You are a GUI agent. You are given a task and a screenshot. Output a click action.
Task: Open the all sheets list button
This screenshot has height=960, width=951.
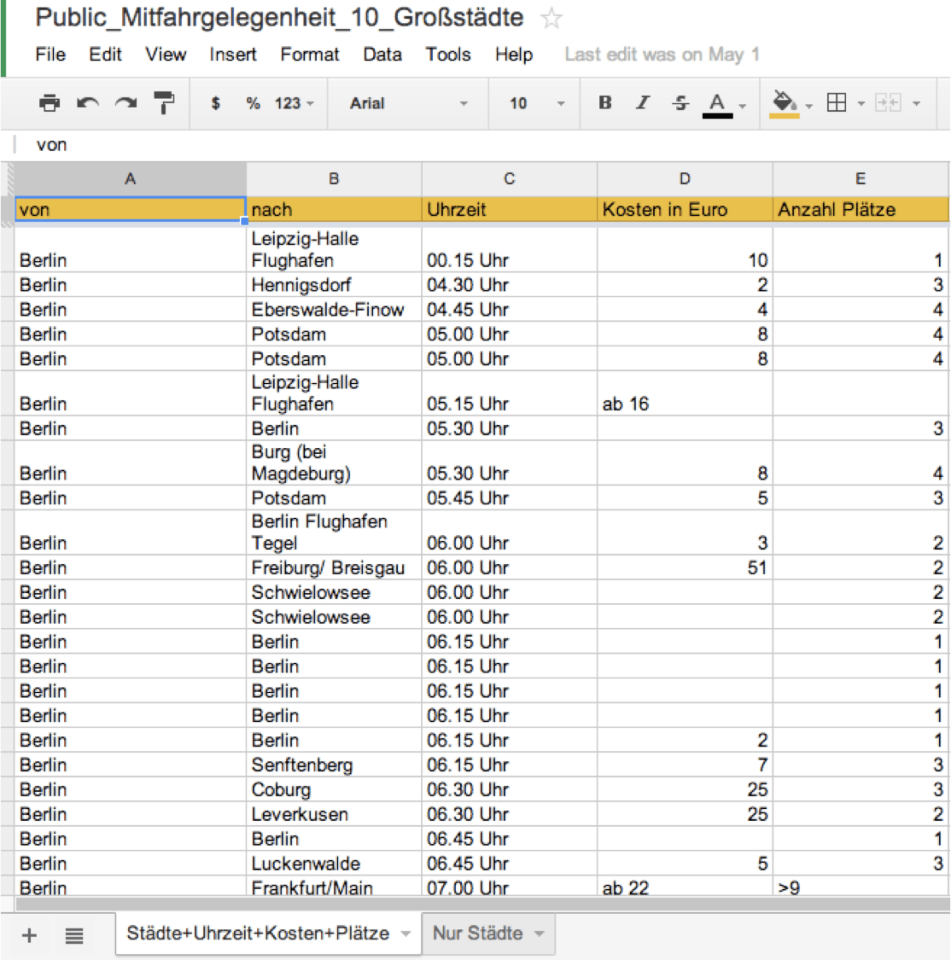[x=74, y=935]
